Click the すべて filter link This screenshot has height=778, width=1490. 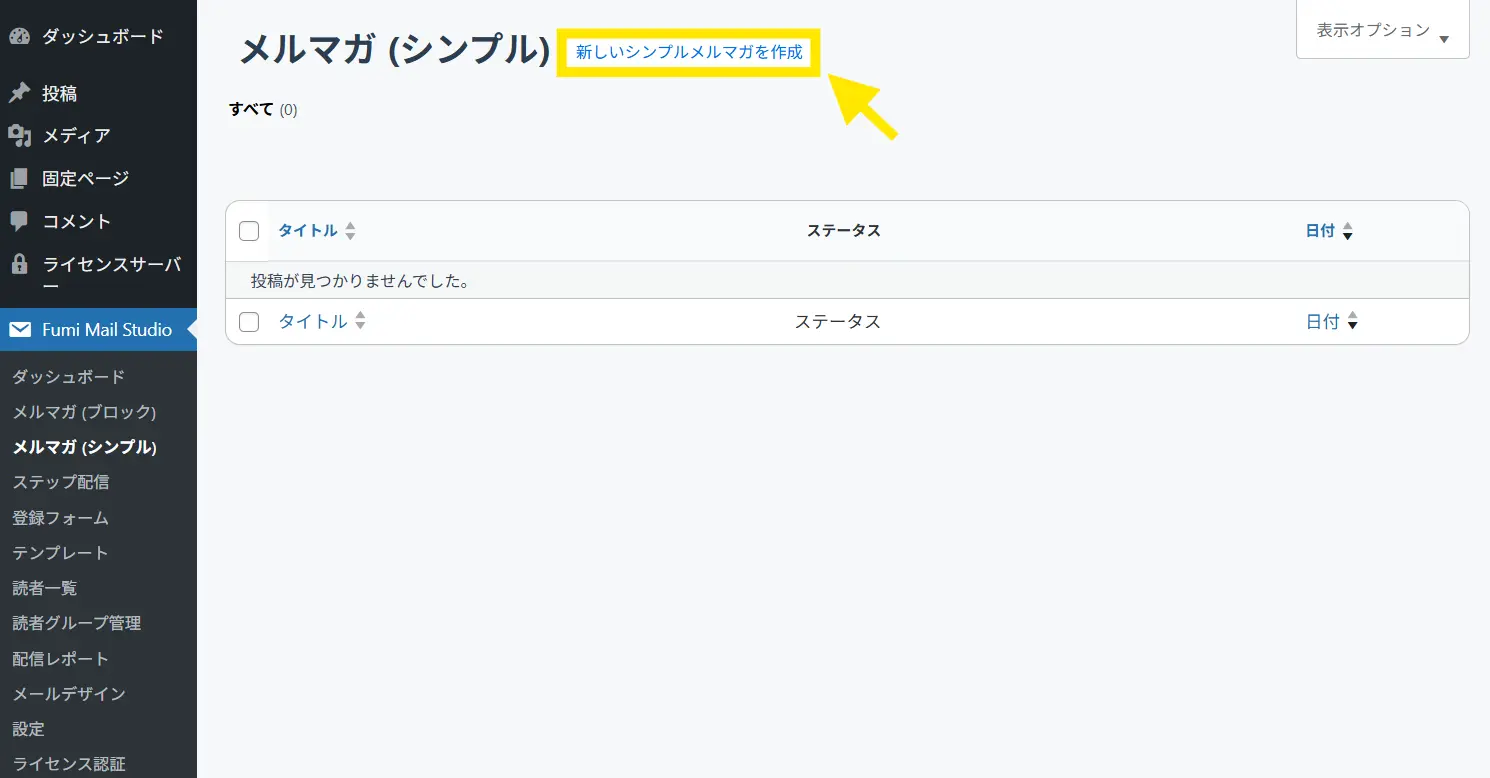251,109
